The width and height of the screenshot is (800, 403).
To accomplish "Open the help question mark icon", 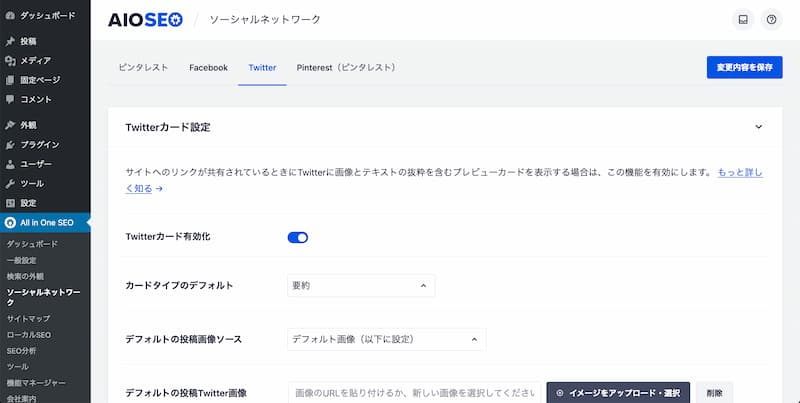I will pos(771,20).
